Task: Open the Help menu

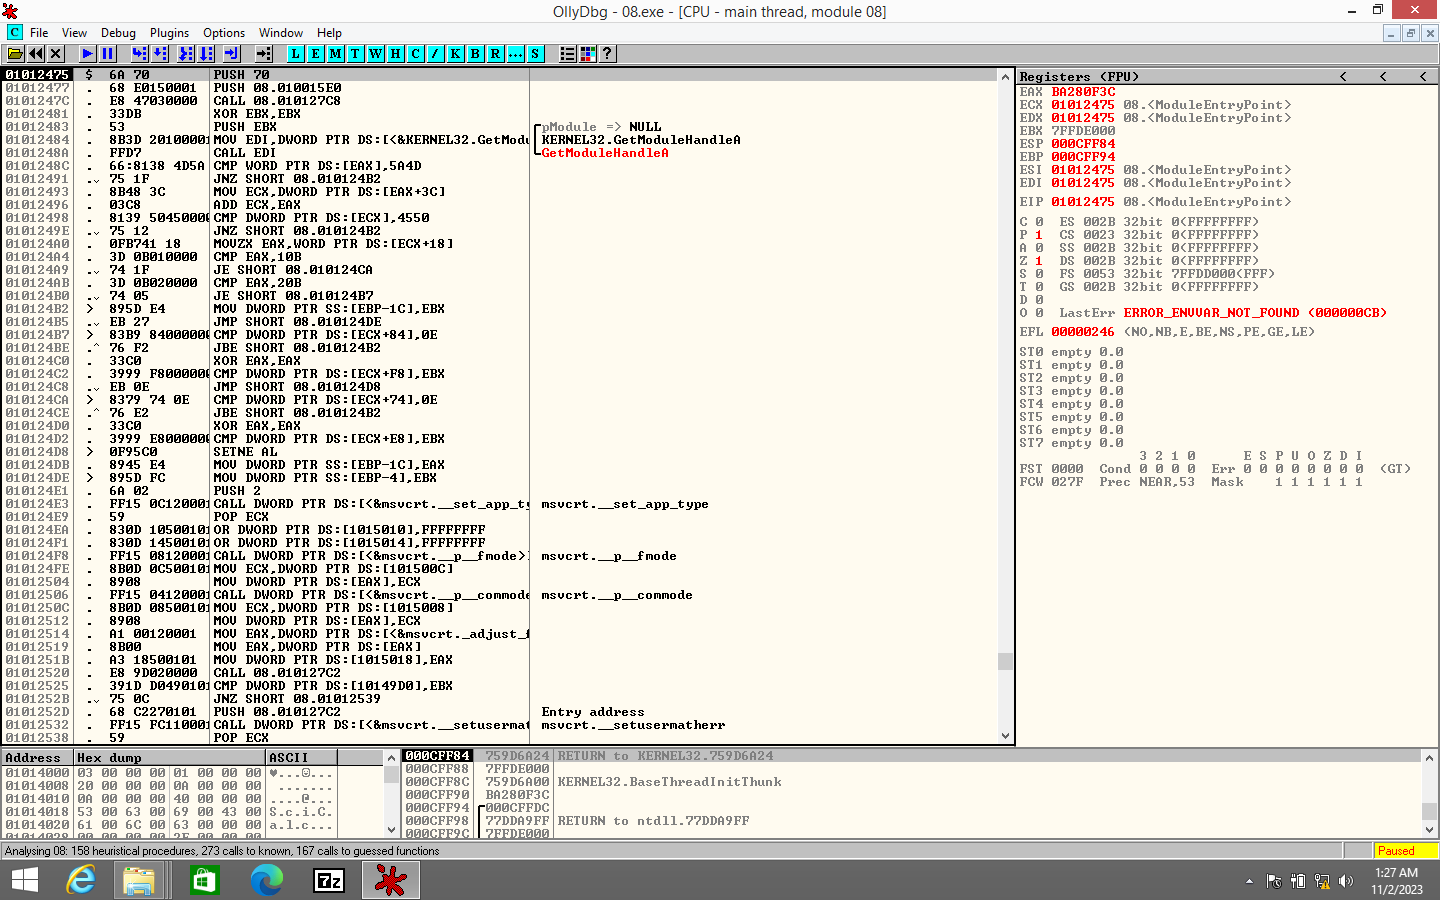Action: pos(329,33)
